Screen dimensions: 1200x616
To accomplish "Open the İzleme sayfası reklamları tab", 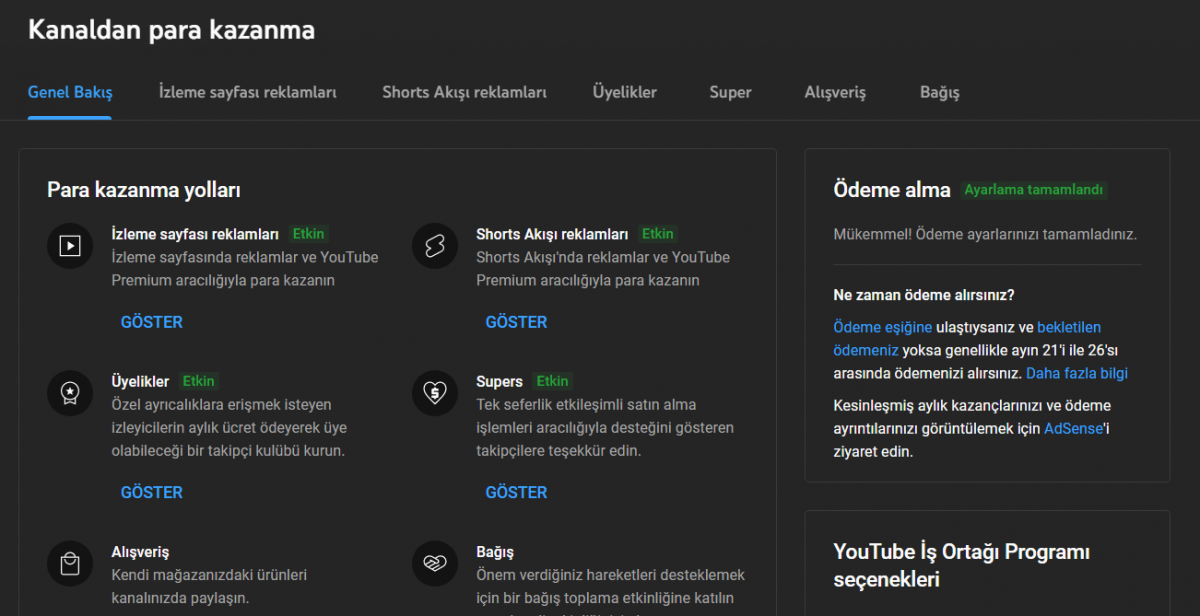I will click(248, 92).
